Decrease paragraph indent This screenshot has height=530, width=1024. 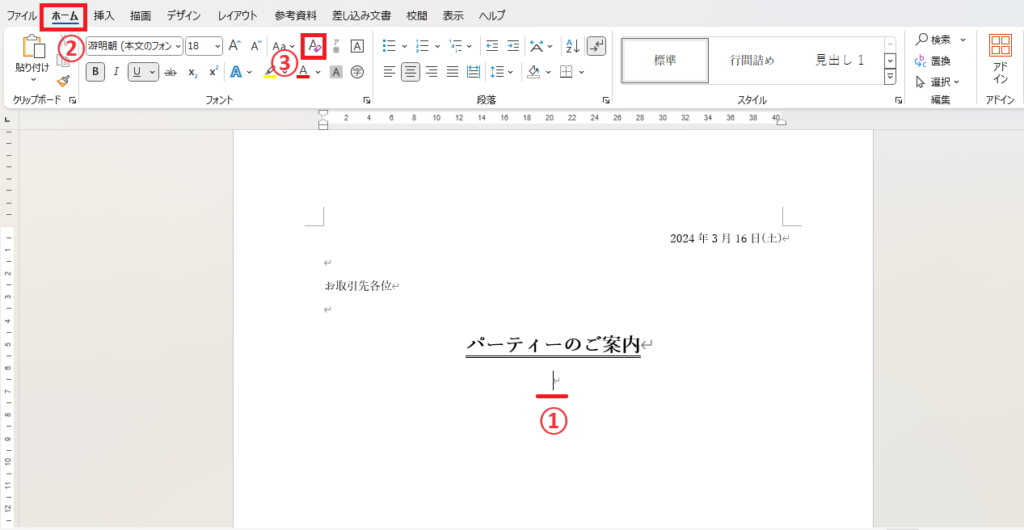click(492, 46)
